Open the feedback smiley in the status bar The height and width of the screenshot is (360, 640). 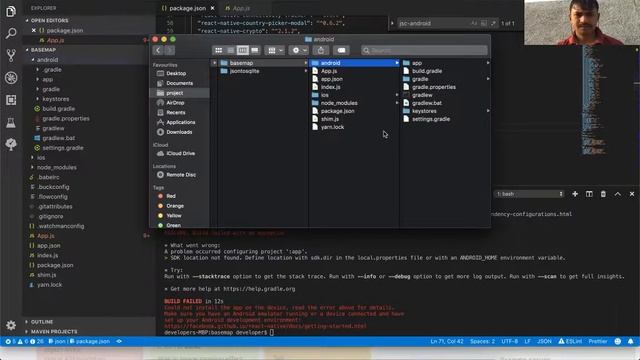pos(618,341)
